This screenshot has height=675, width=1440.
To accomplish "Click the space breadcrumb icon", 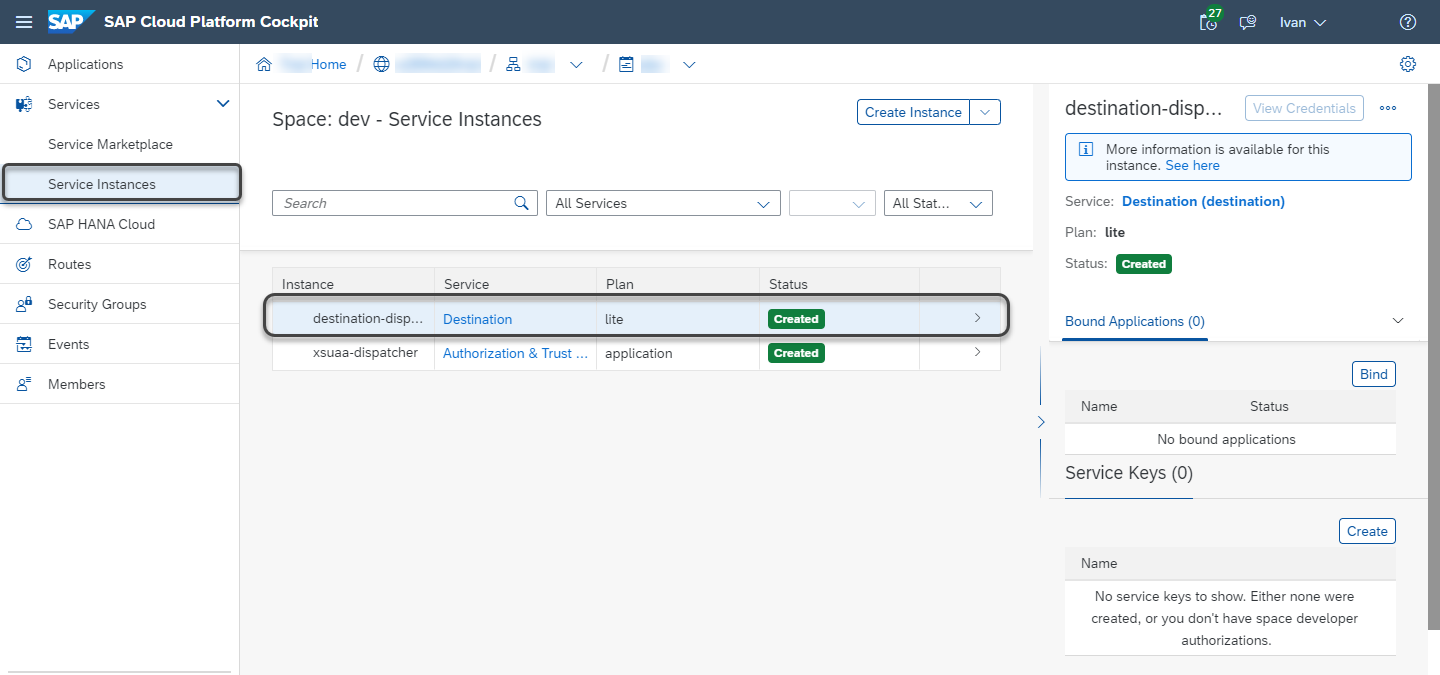I will click(x=626, y=64).
